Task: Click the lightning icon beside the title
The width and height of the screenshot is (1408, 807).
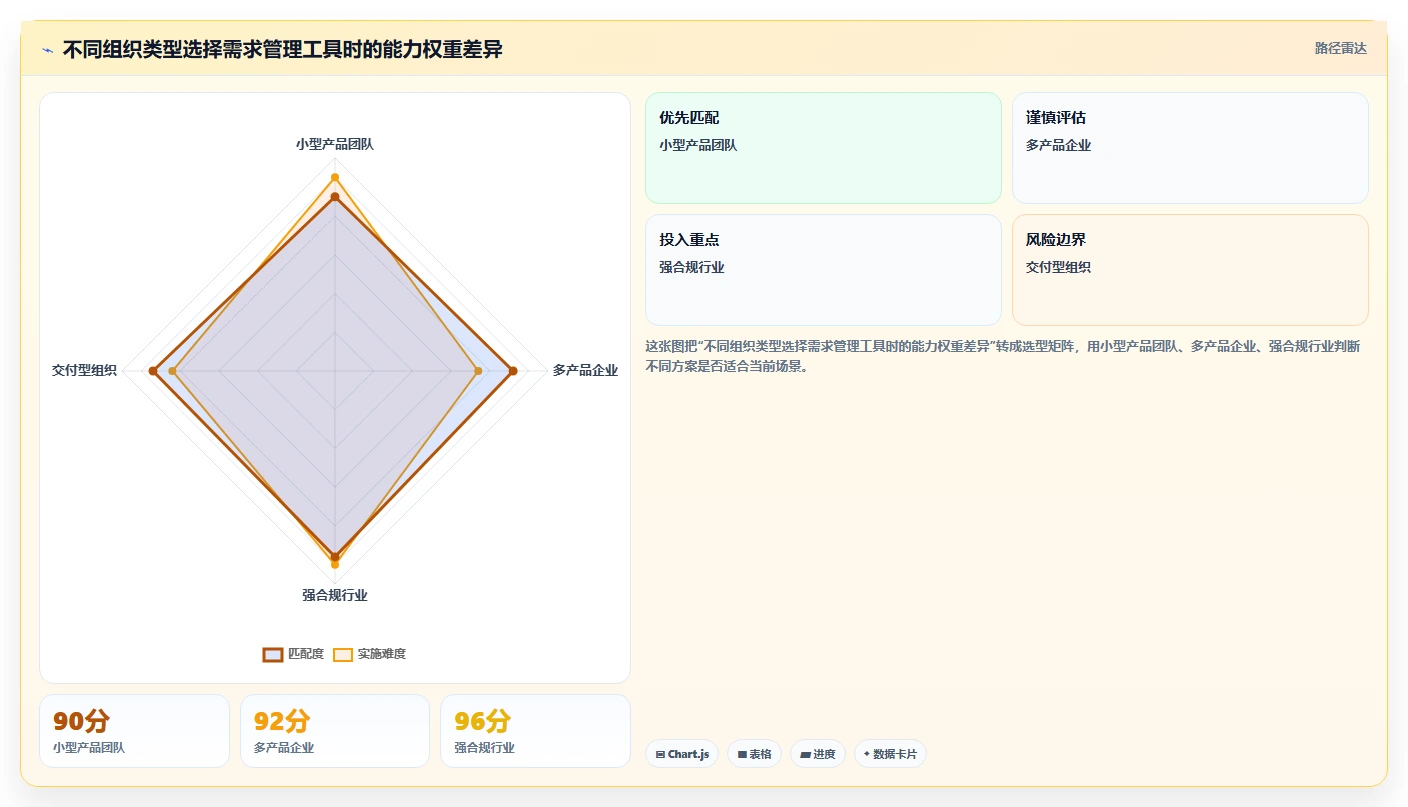Action: (x=47, y=50)
